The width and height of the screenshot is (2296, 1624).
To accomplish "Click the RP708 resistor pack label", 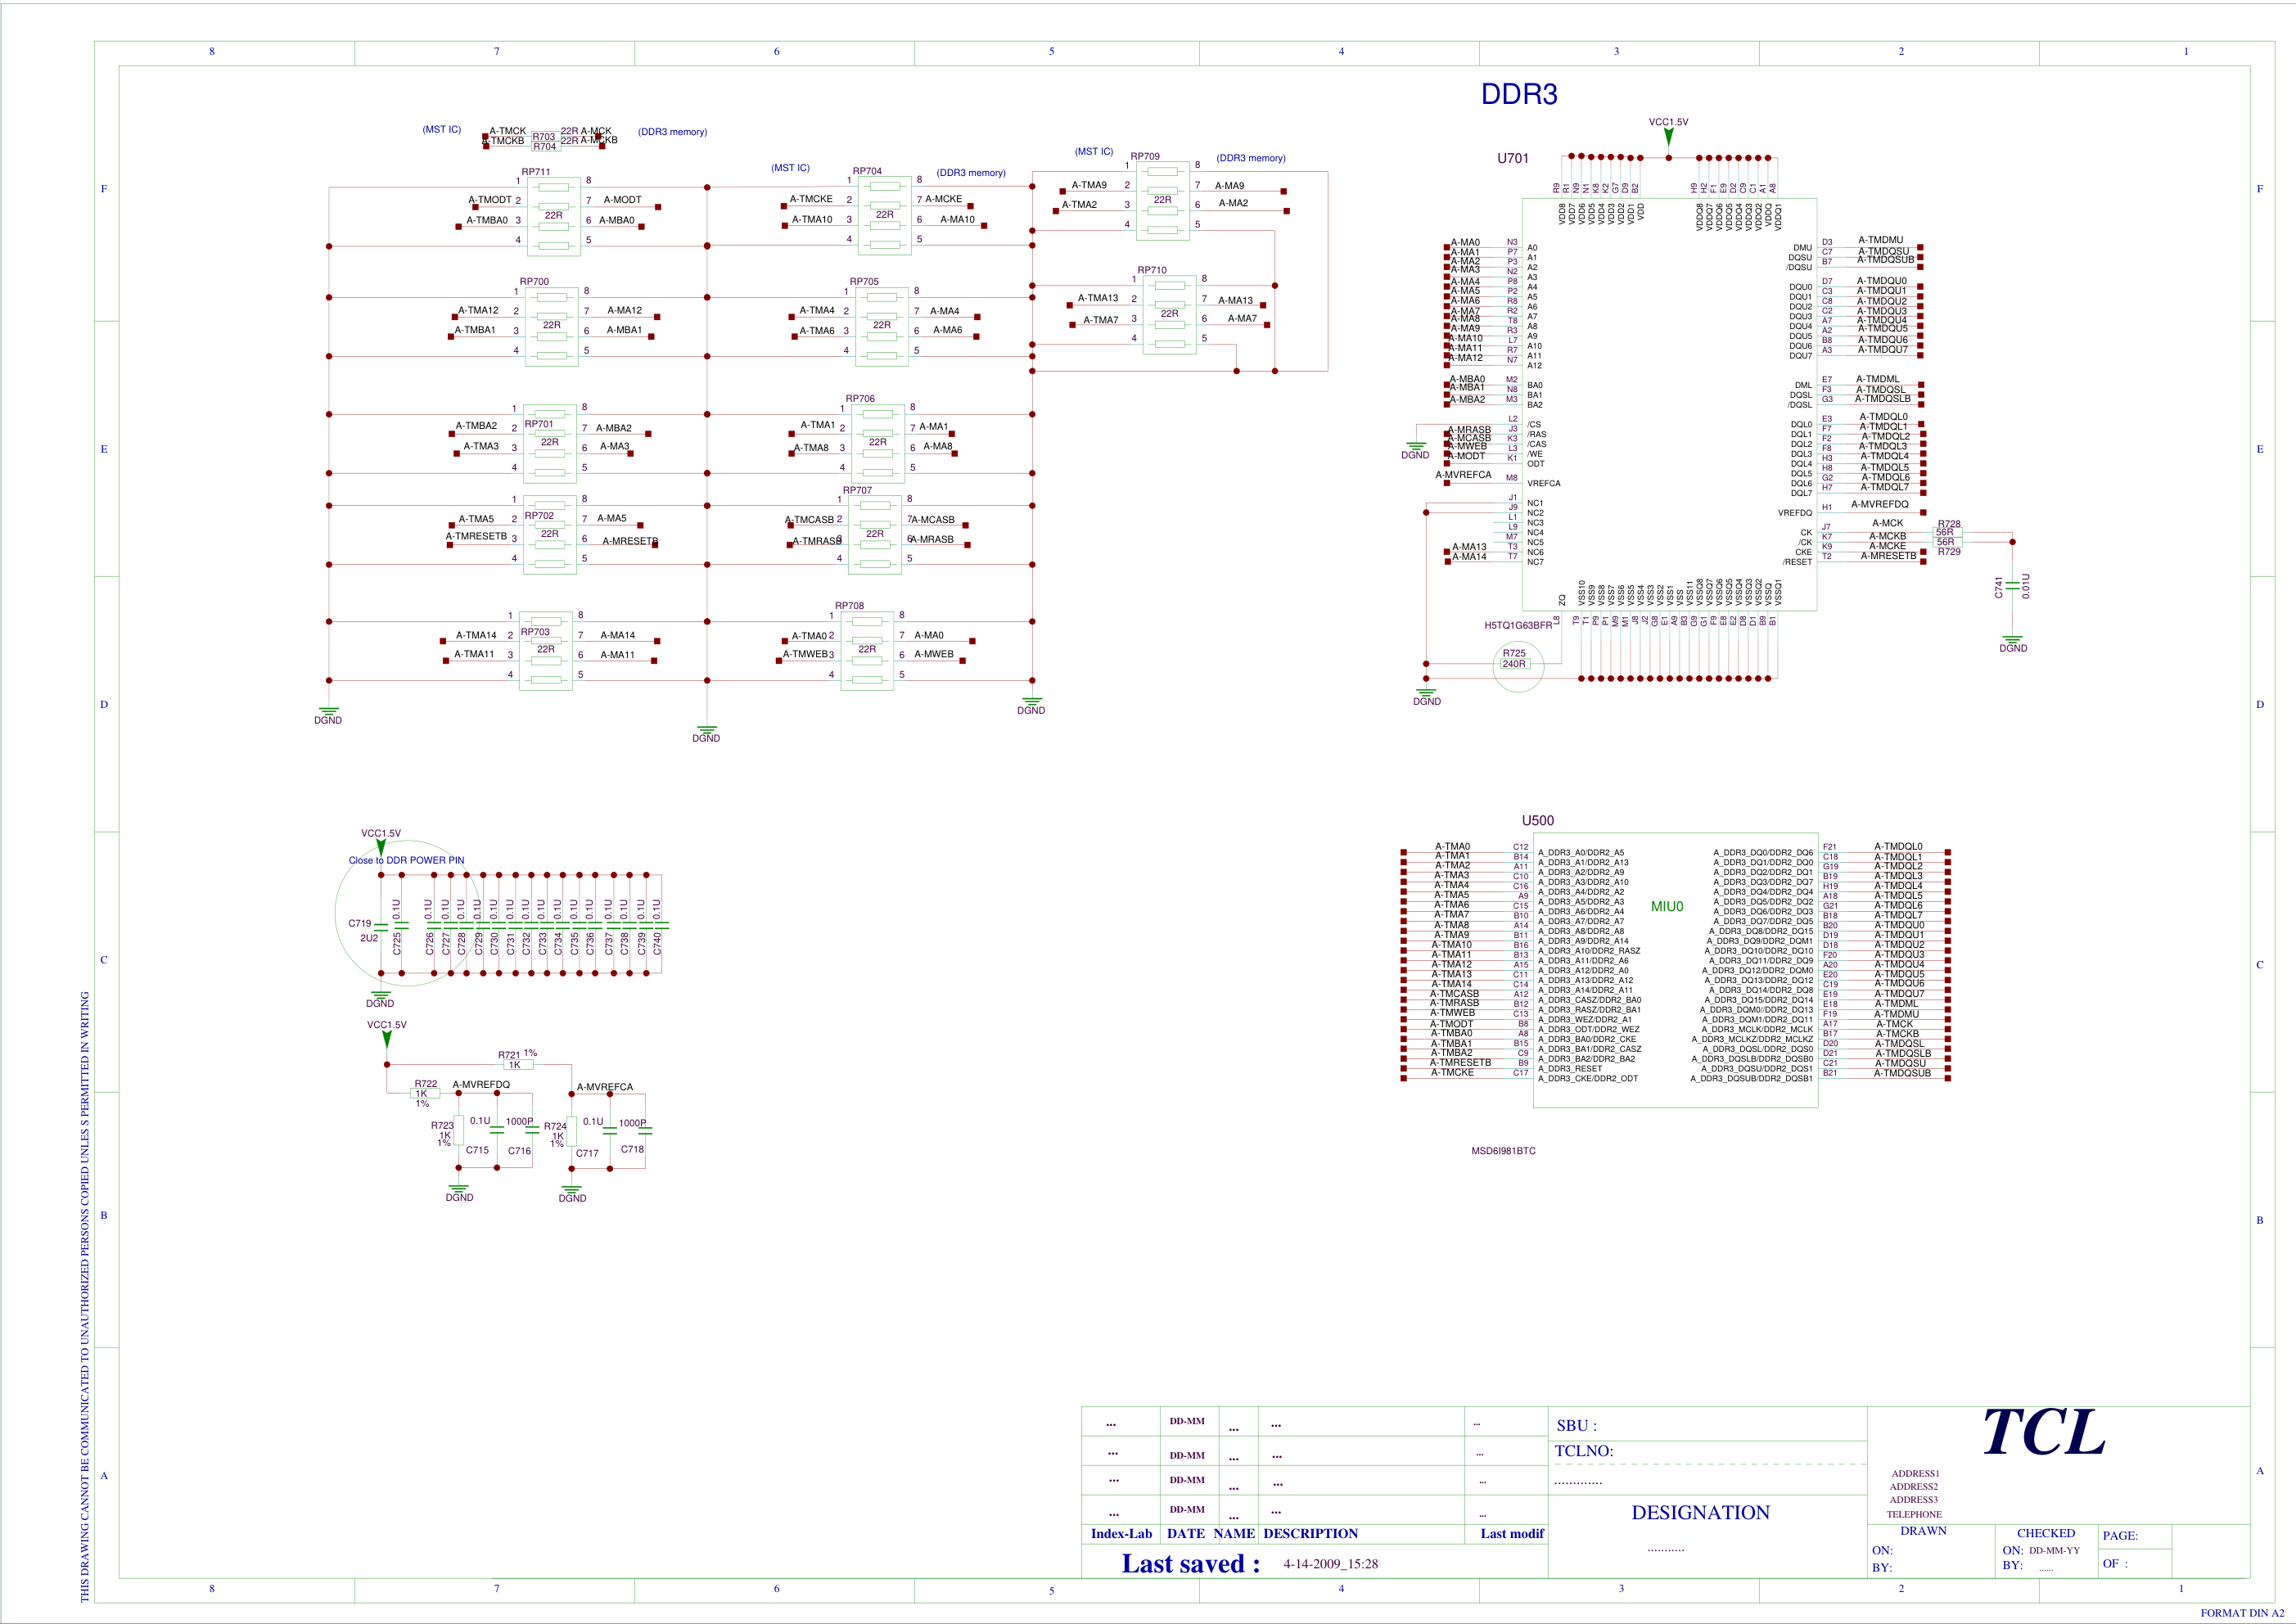I will click(x=849, y=606).
